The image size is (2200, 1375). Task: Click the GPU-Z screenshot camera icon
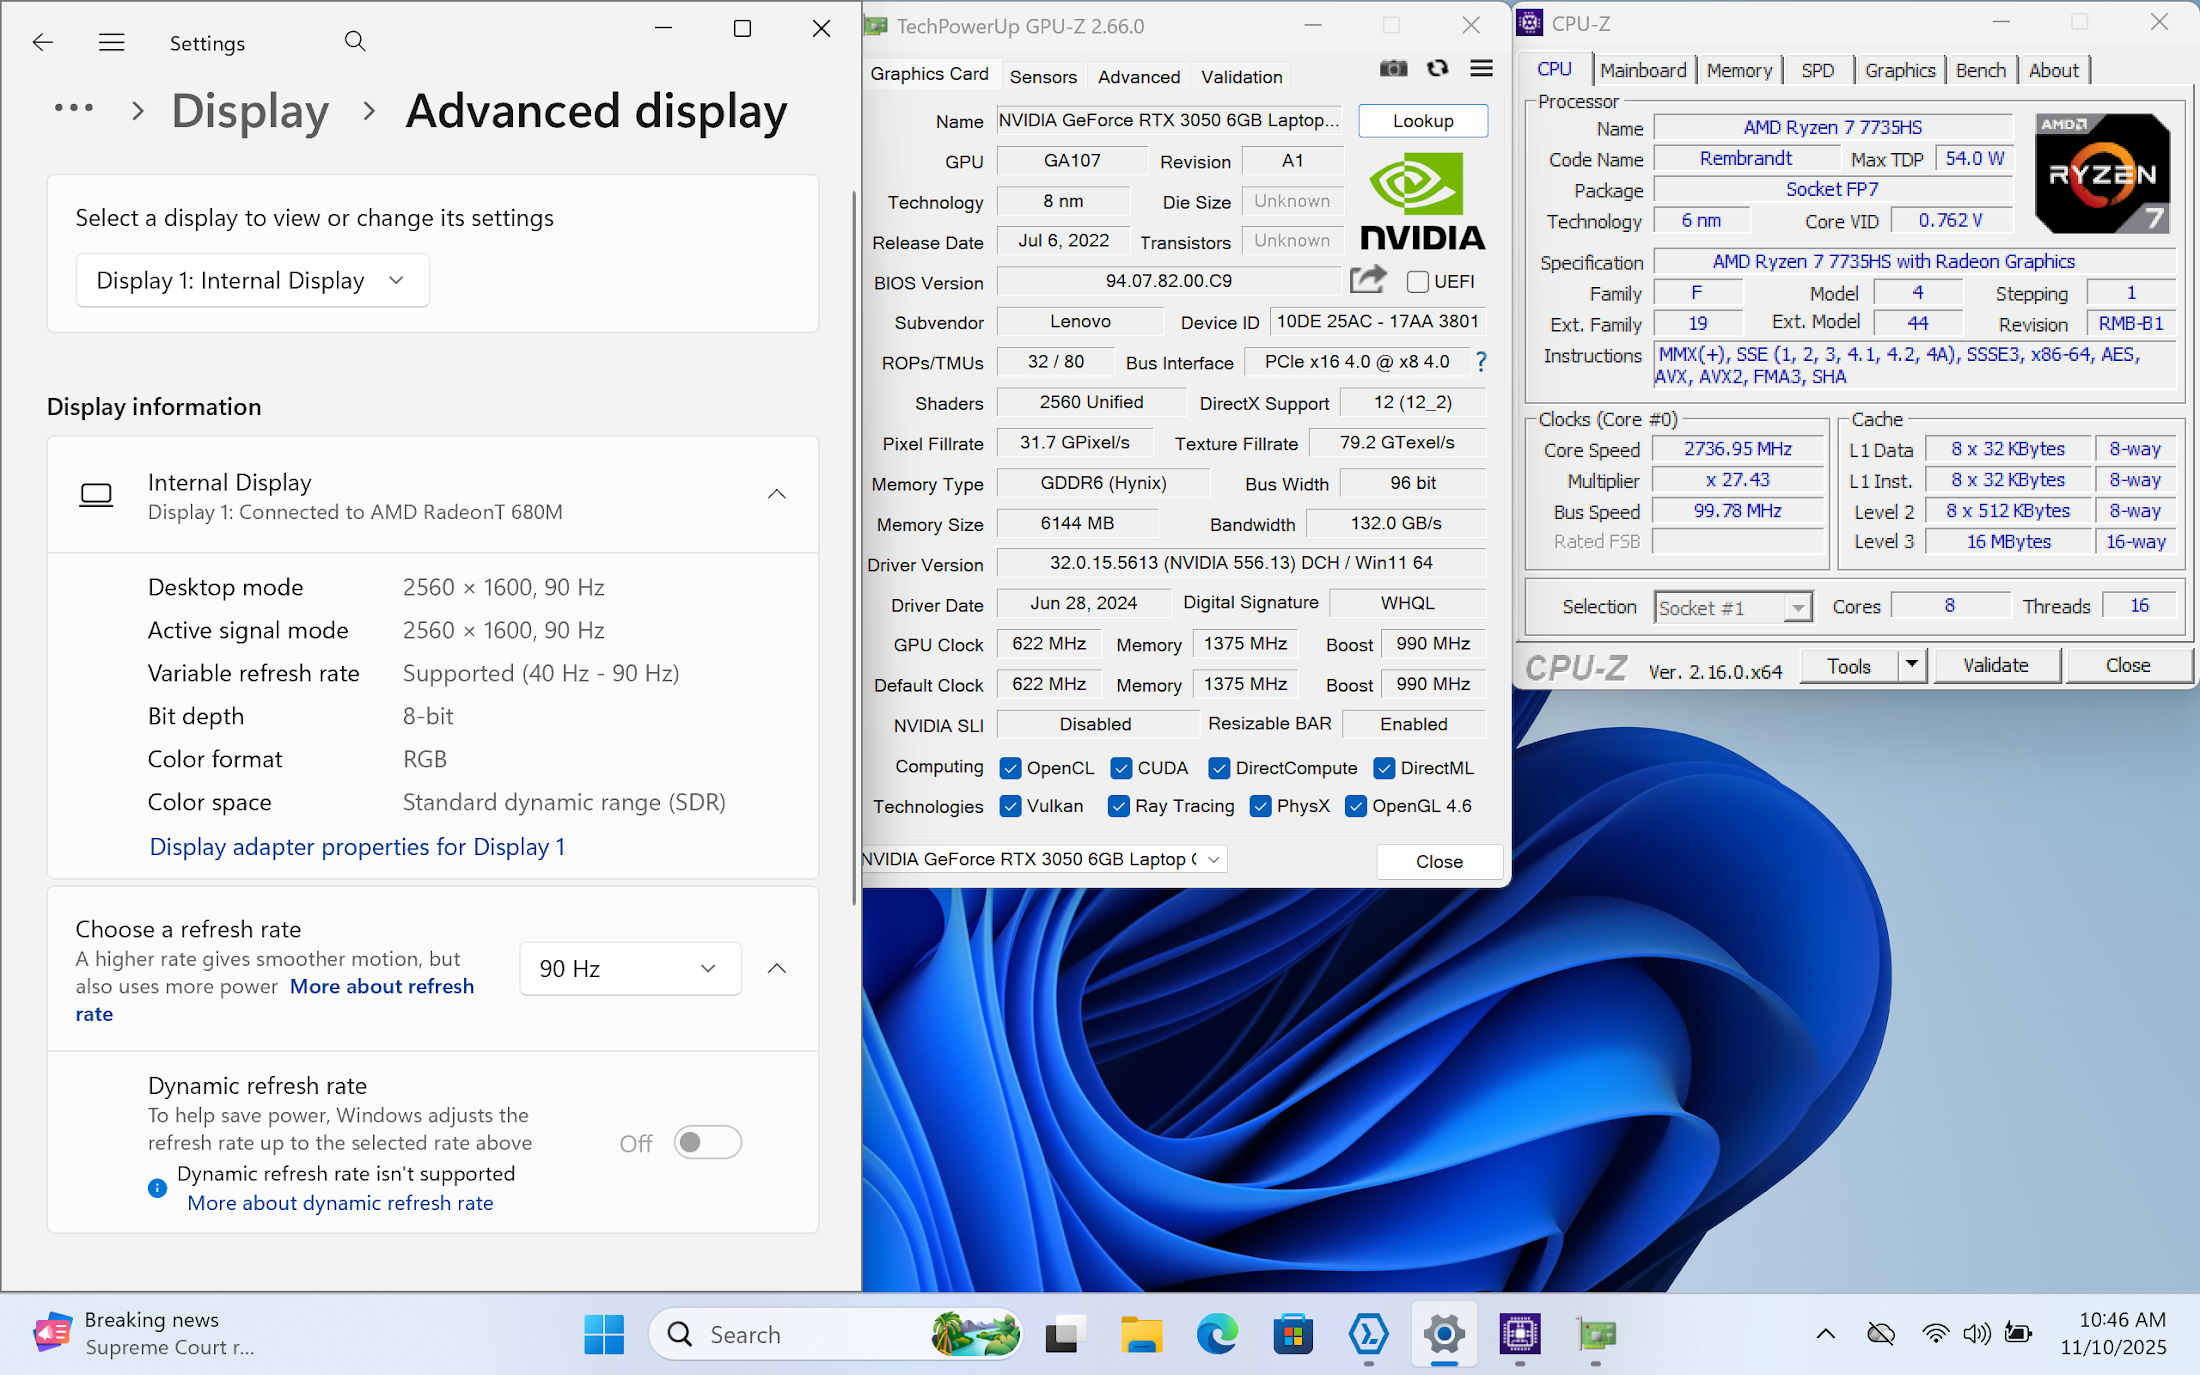(x=1393, y=68)
